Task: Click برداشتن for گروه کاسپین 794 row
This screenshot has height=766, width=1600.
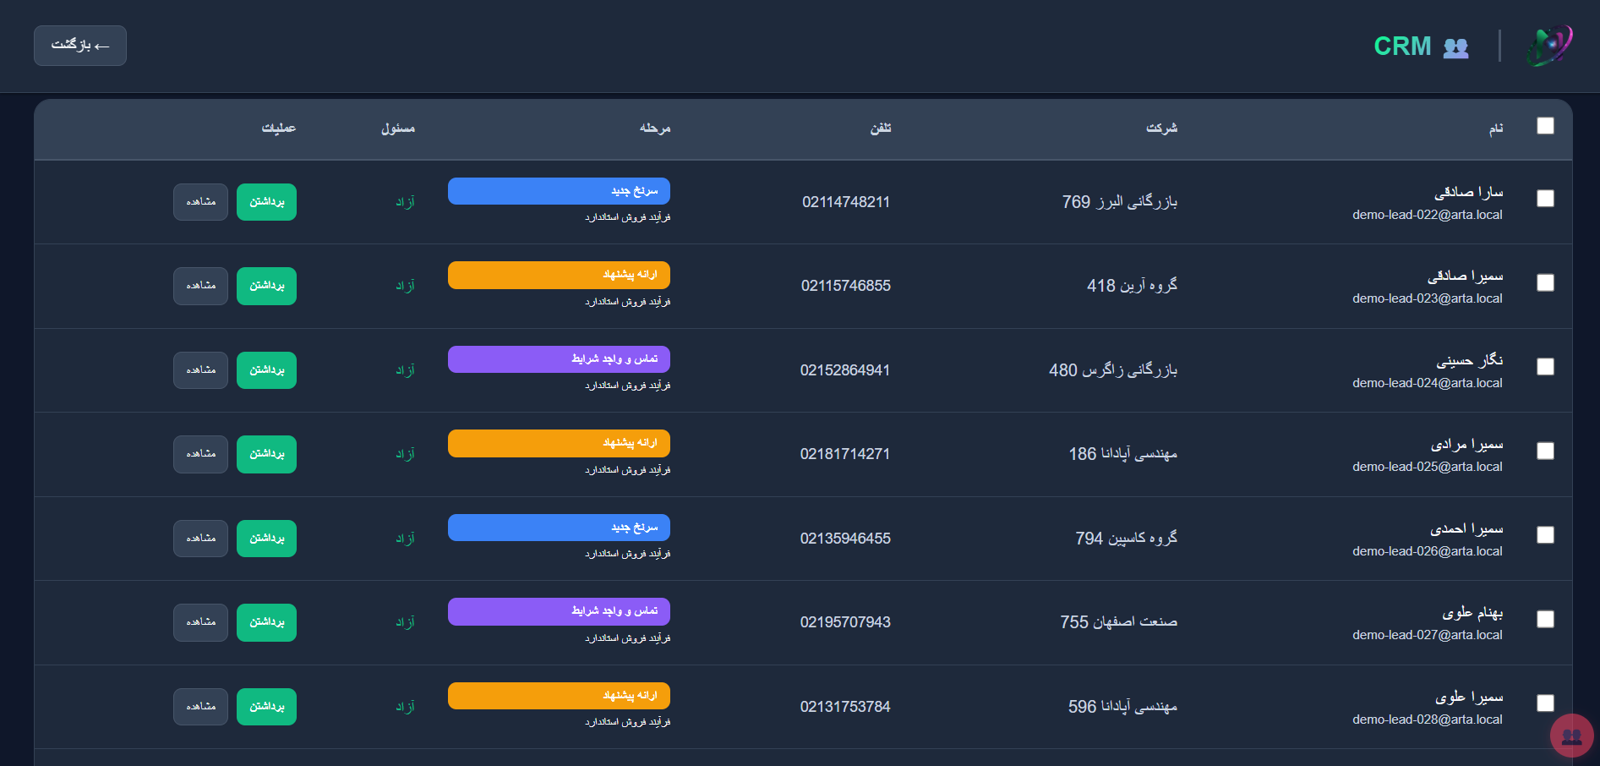Action: click(266, 538)
